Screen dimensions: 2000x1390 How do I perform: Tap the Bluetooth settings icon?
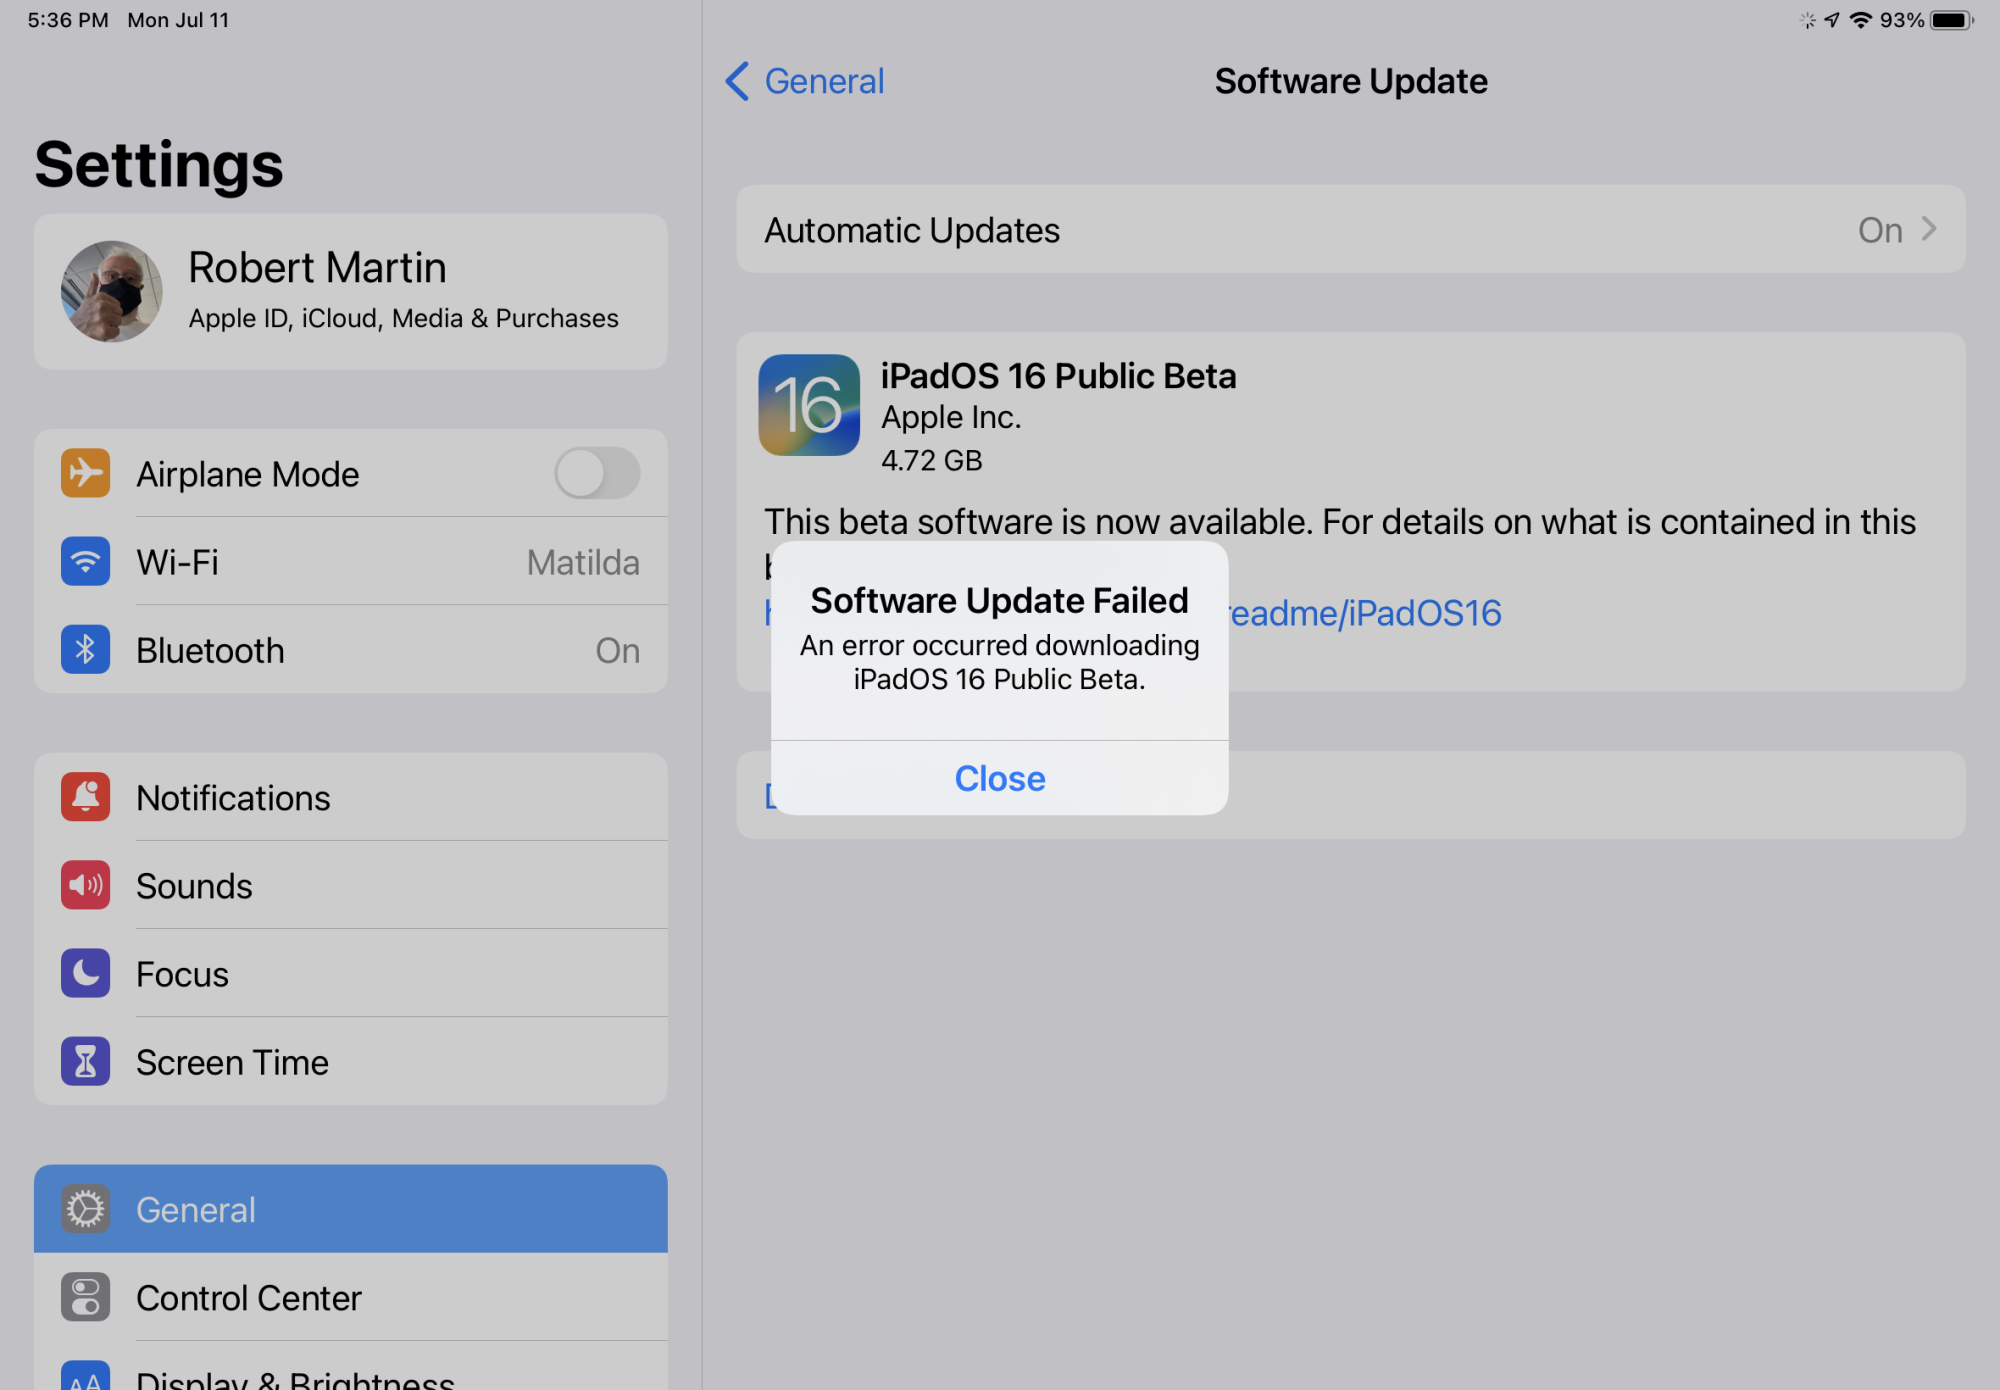click(x=85, y=649)
